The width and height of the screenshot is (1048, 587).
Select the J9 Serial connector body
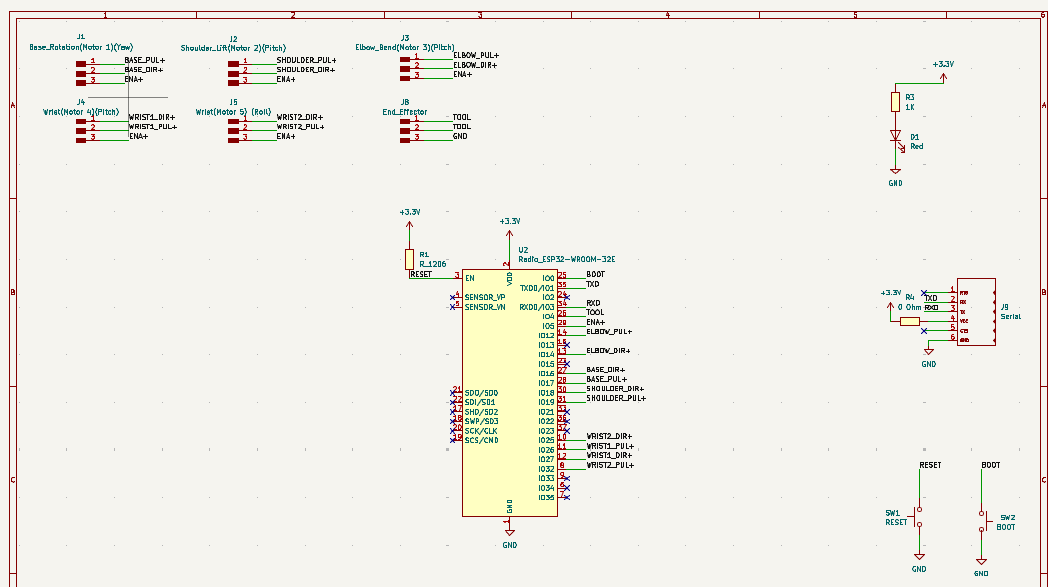[x=976, y=312]
